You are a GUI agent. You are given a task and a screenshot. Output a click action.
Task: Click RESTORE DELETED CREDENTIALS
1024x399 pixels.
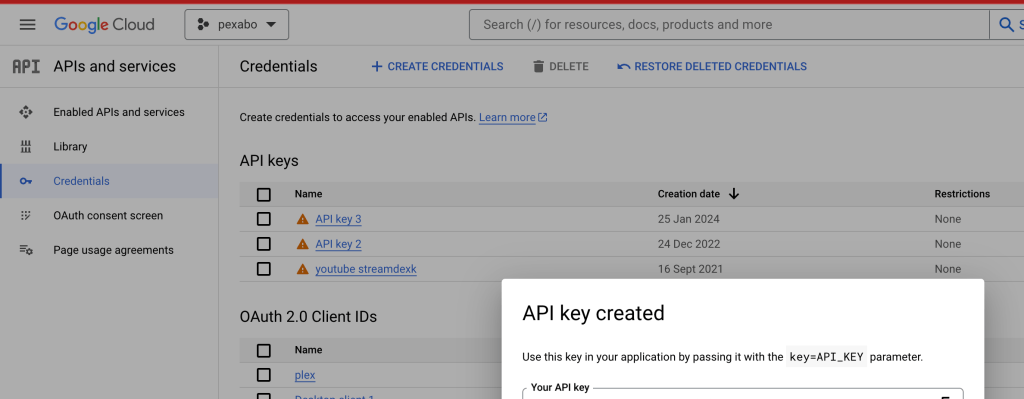(x=712, y=67)
